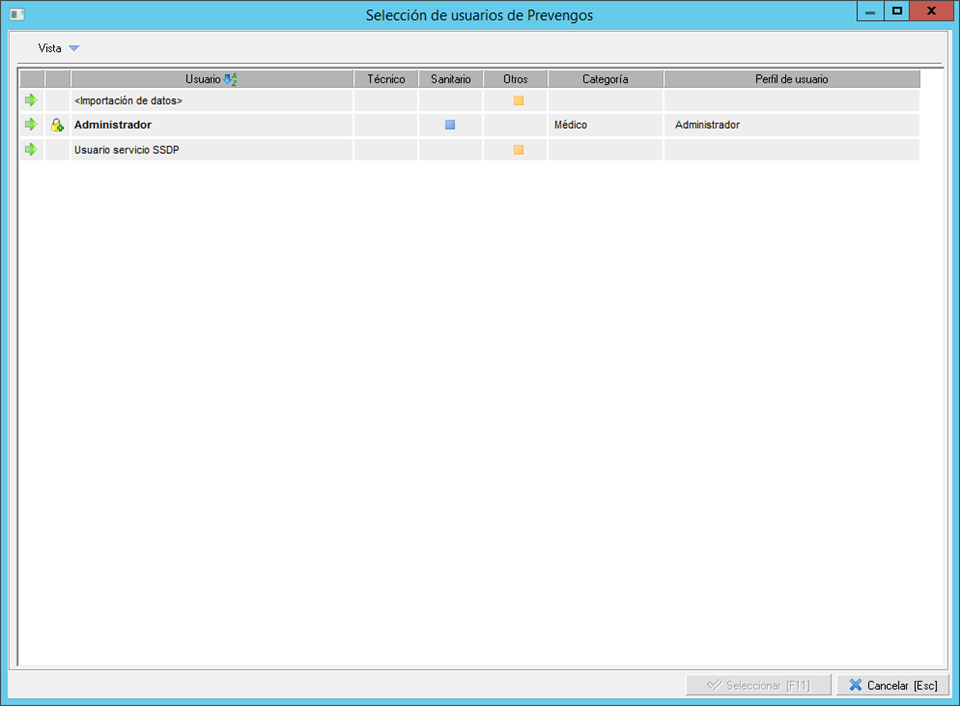Click the padlock user icon for Administrador
This screenshot has width=960, height=706.
pyautogui.click(x=57, y=125)
